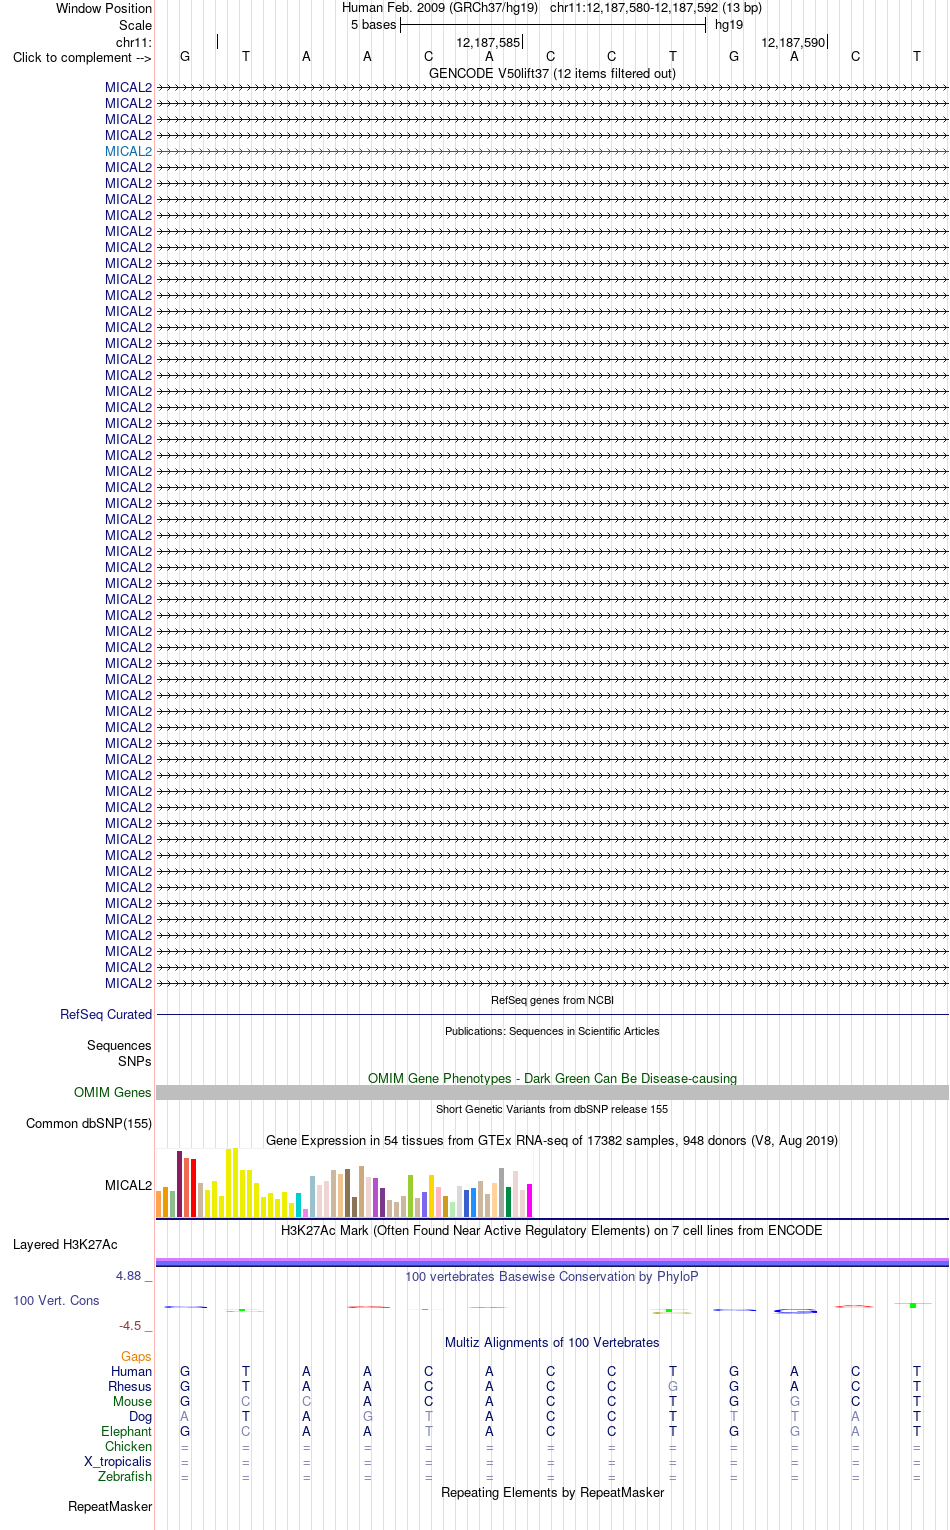Click the magenta bar in GTEx expression chart
The width and height of the screenshot is (950, 1530).
[x=530, y=1200]
